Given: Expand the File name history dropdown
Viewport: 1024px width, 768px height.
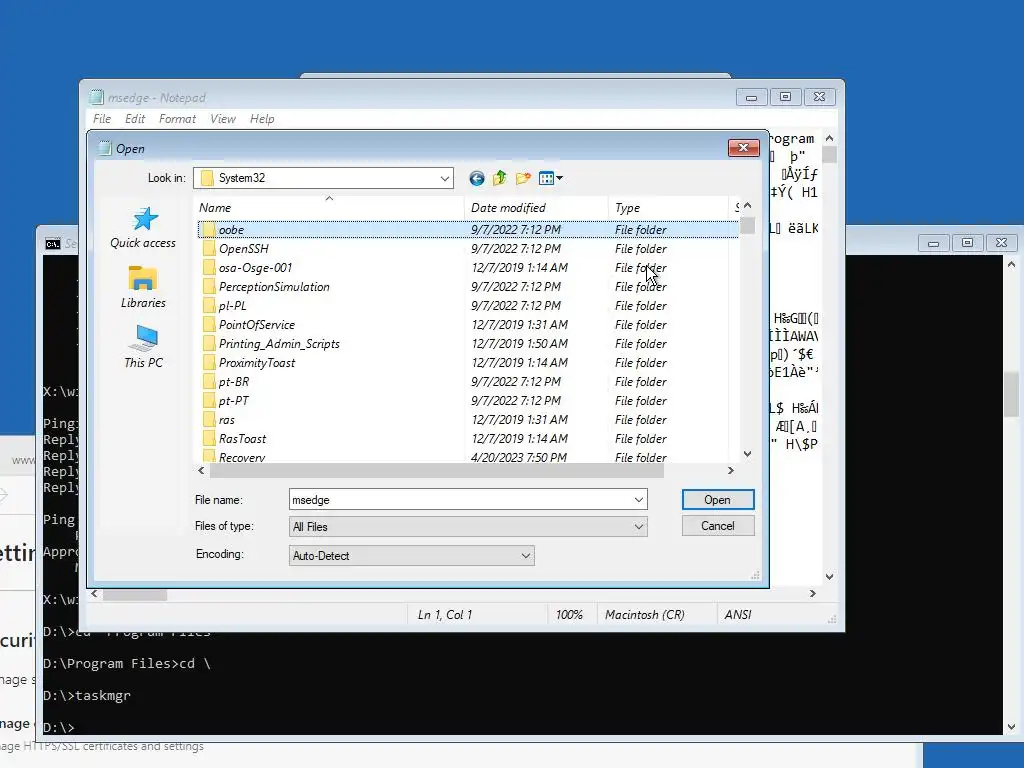Looking at the screenshot, I should (639, 500).
